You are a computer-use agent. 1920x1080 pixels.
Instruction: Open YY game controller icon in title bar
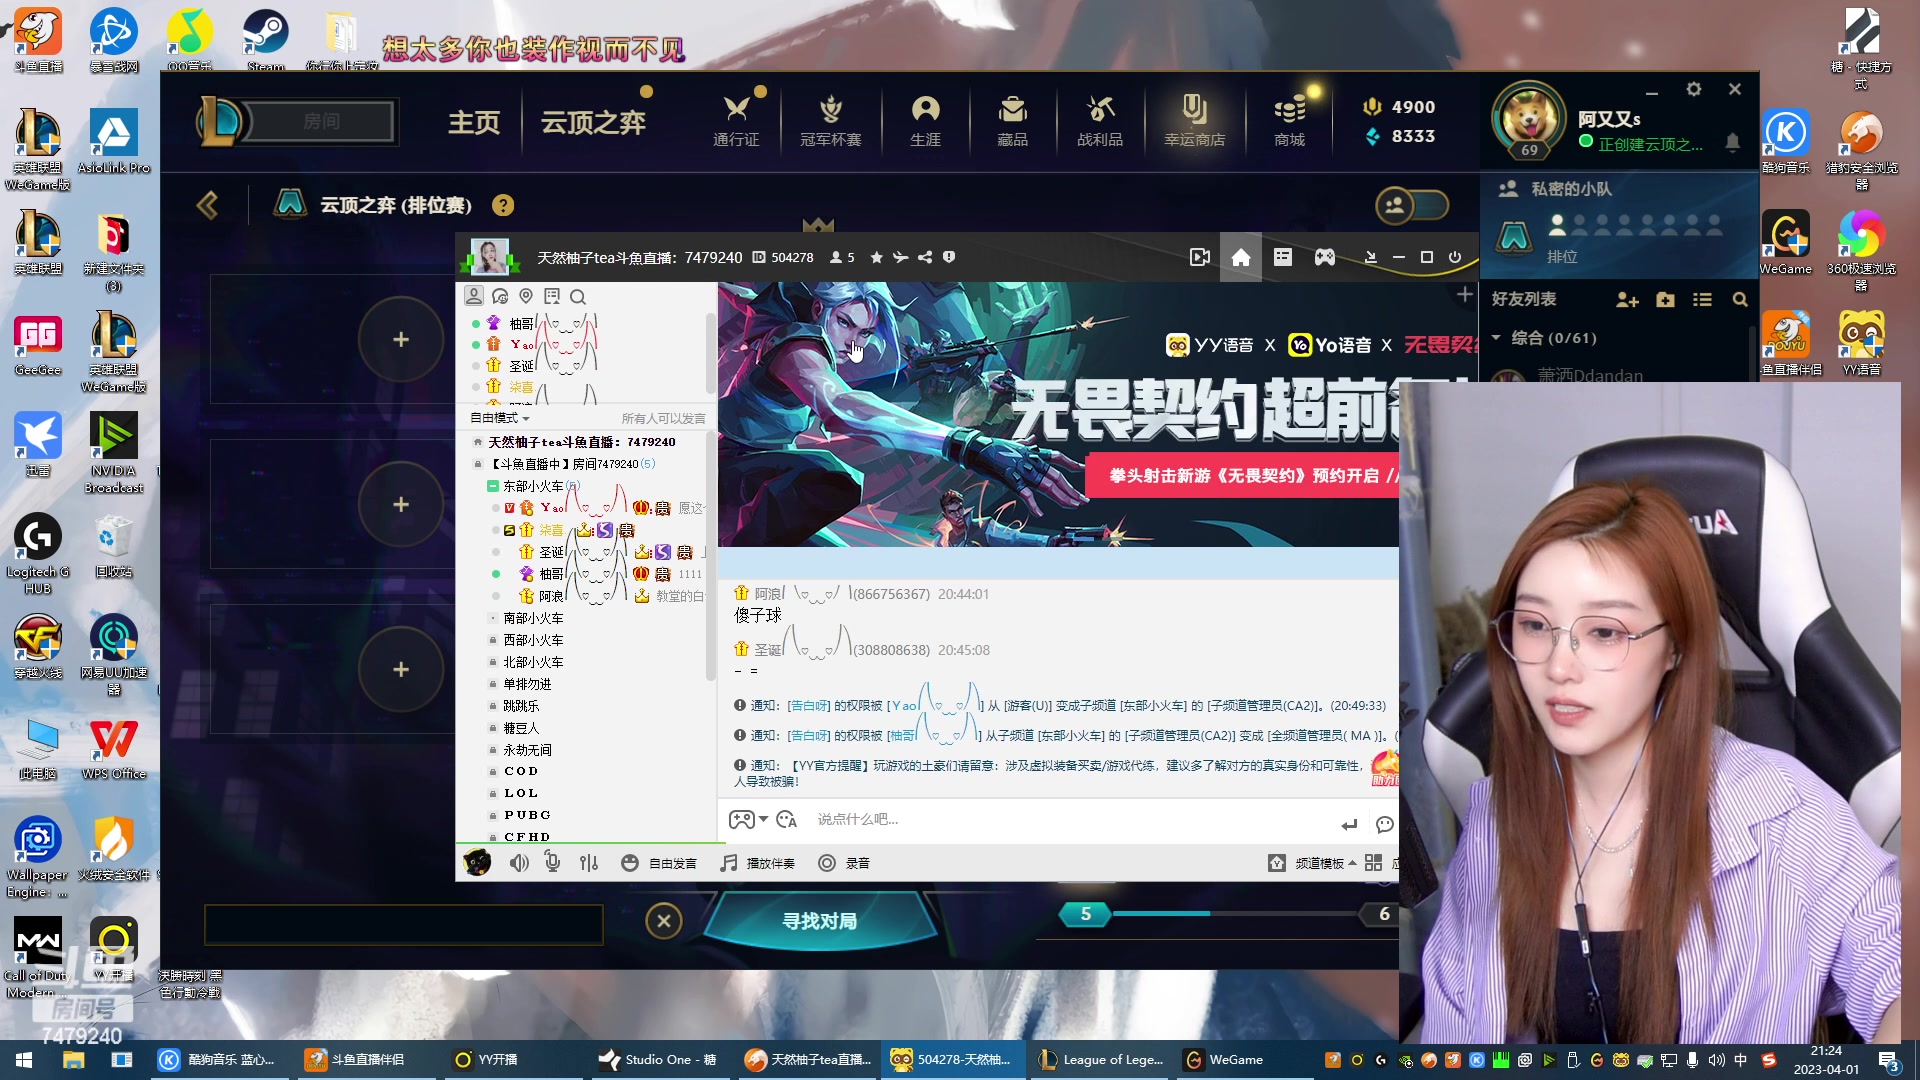pyautogui.click(x=1324, y=257)
